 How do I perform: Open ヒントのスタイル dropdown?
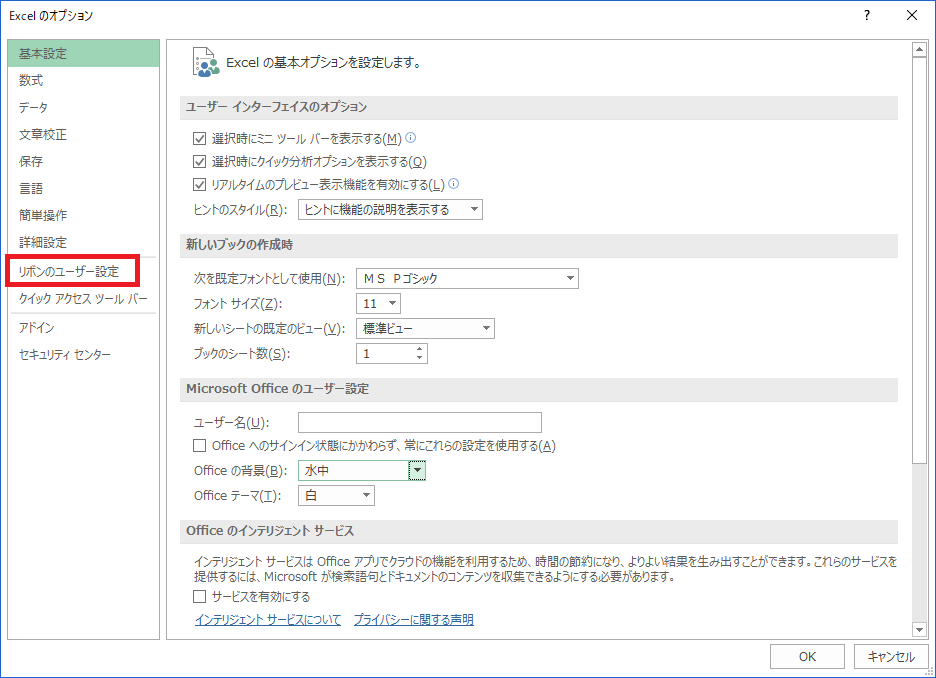click(x=390, y=209)
